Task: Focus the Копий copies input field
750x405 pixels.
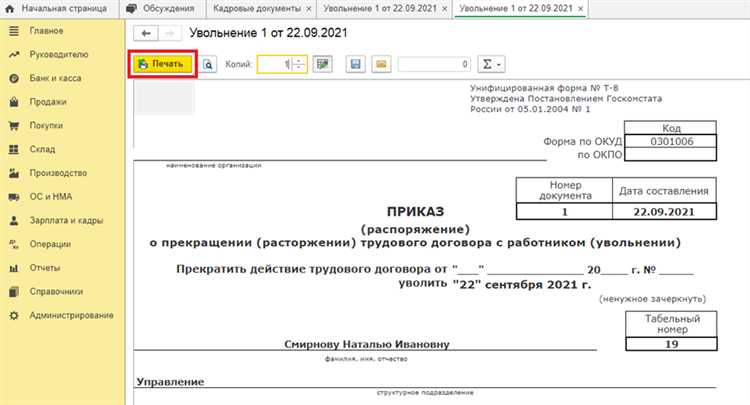Action: pyautogui.click(x=274, y=64)
